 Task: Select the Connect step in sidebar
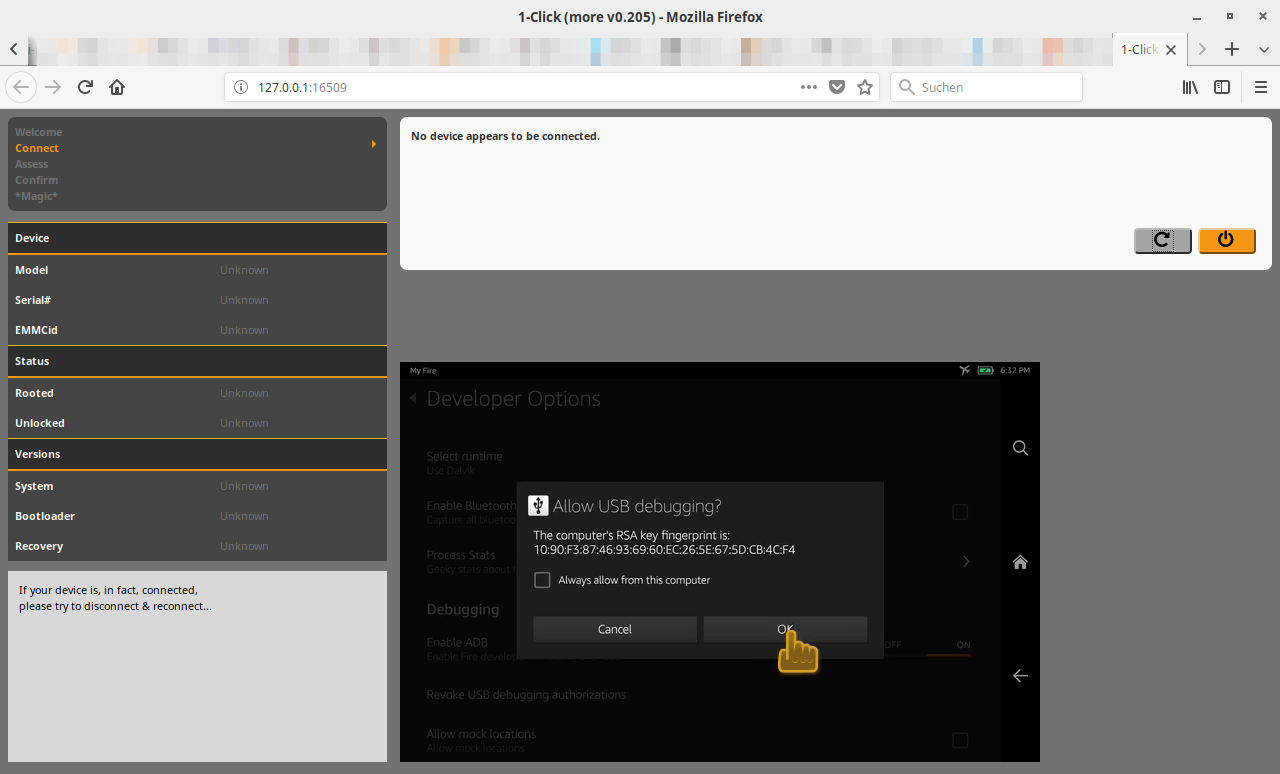(x=37, y=148)
